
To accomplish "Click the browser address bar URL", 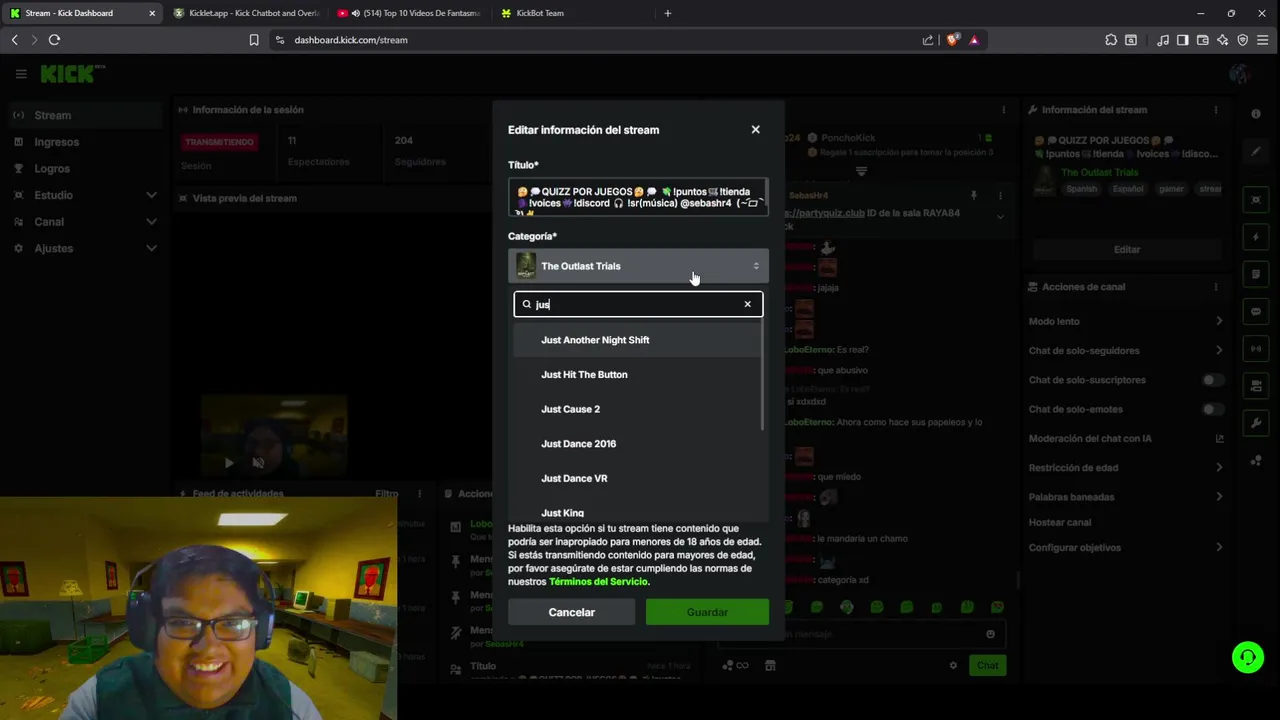I will click(x=351, y=40).
